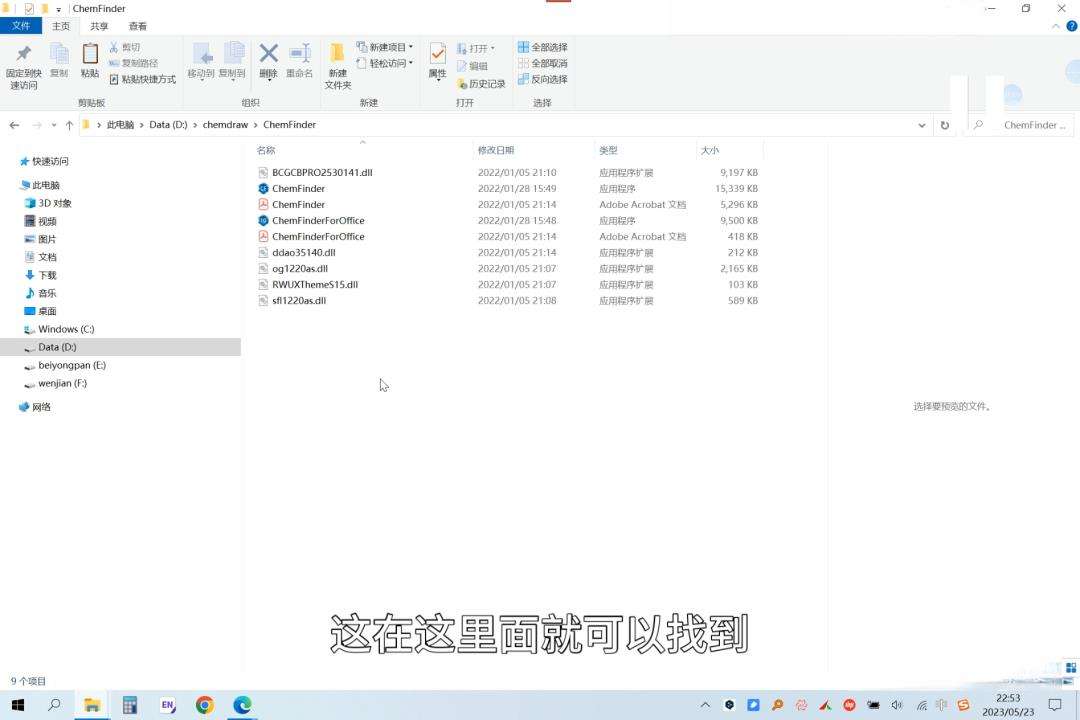Open recent locations dropdown arrow
The height and width of the screenshot is (720, 1080).
tap(54, 125)
